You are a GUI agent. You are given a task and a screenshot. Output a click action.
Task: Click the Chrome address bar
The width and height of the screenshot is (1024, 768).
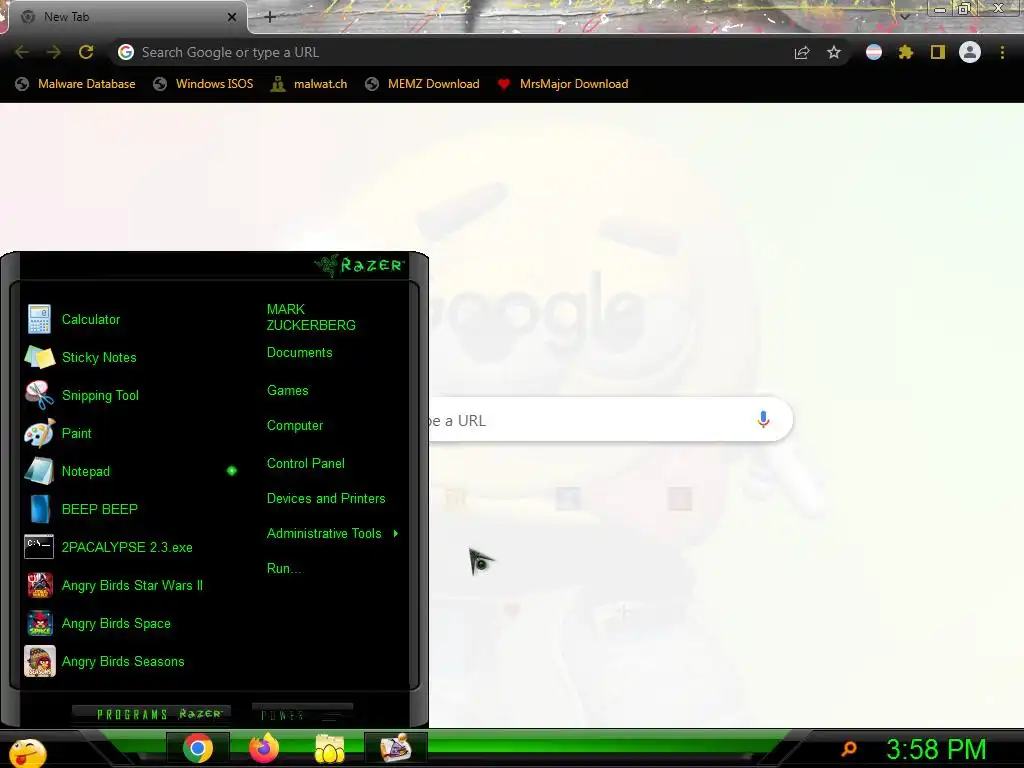coord(451,52)
